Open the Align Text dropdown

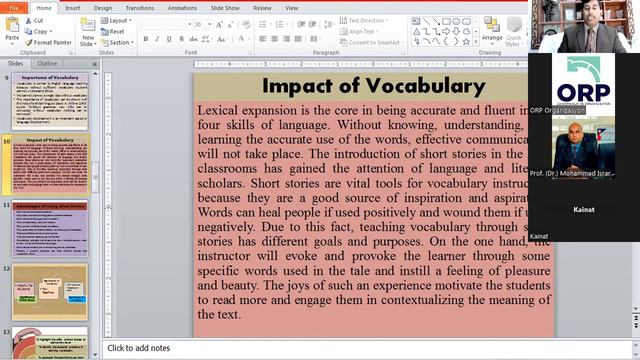tap(359, 31)
